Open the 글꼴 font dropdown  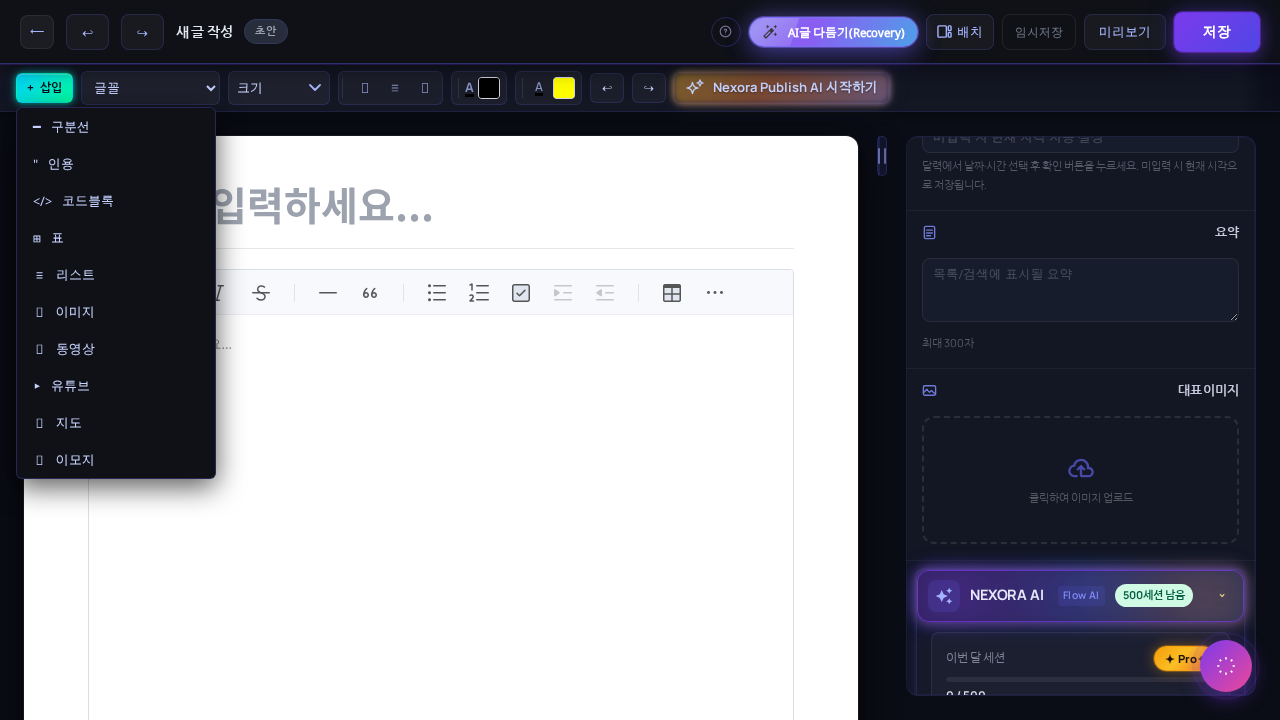150,88
